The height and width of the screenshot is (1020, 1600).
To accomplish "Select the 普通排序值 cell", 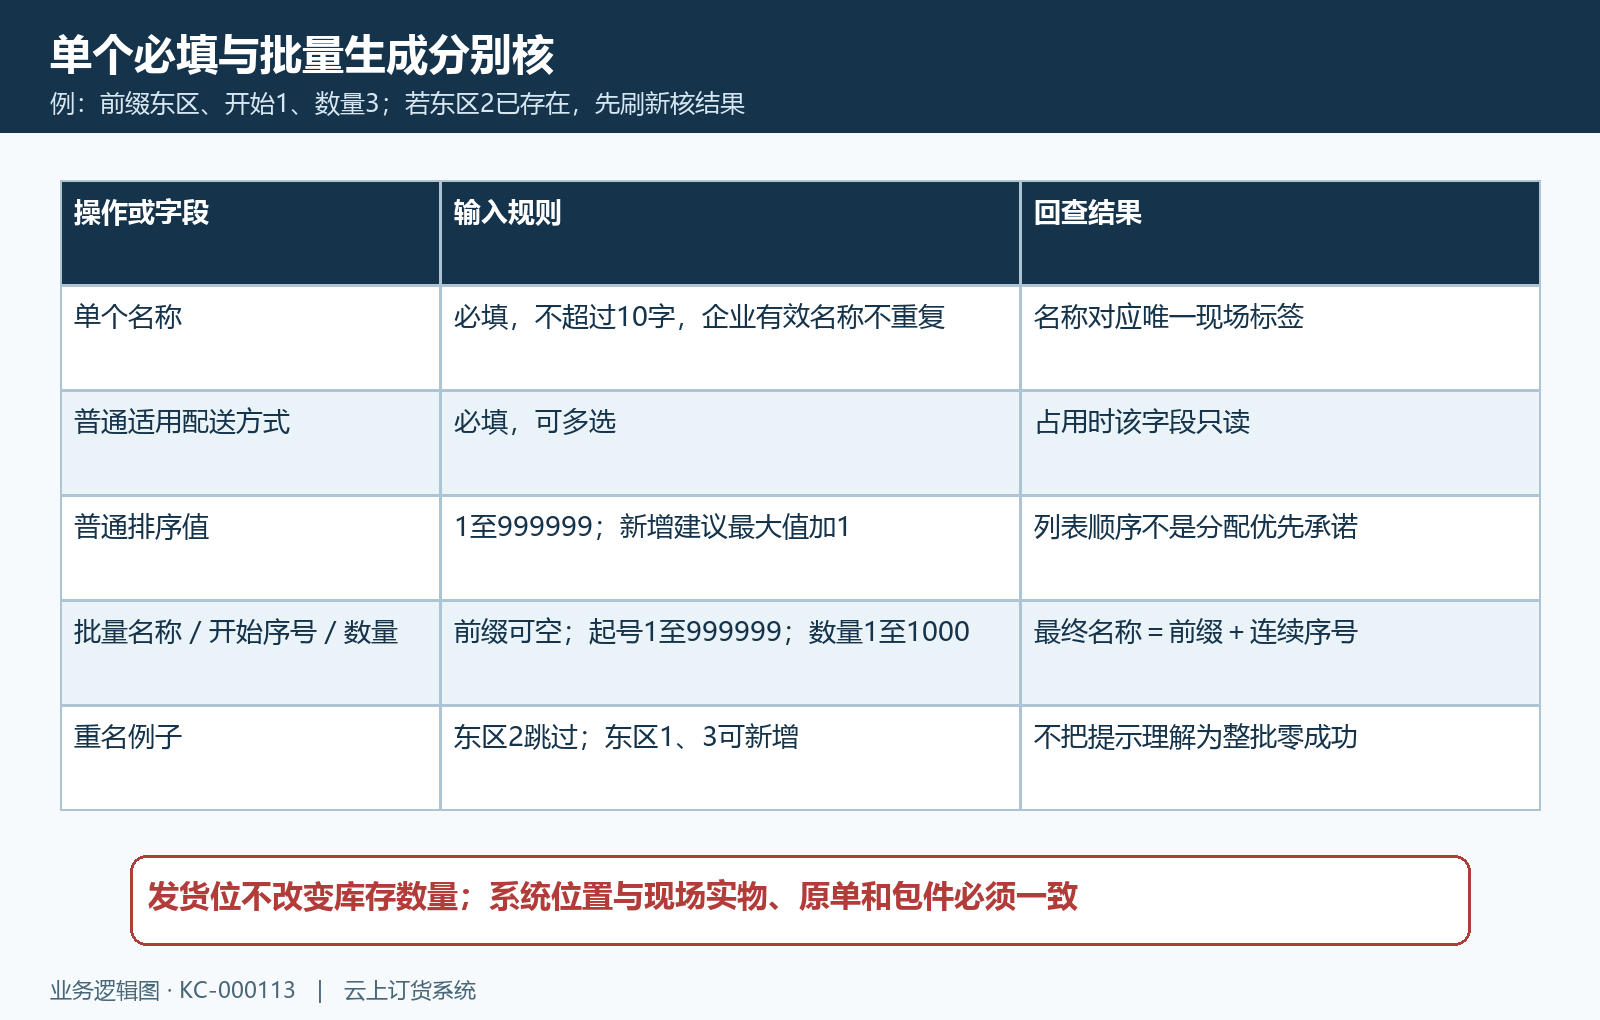I will (250, 548).
